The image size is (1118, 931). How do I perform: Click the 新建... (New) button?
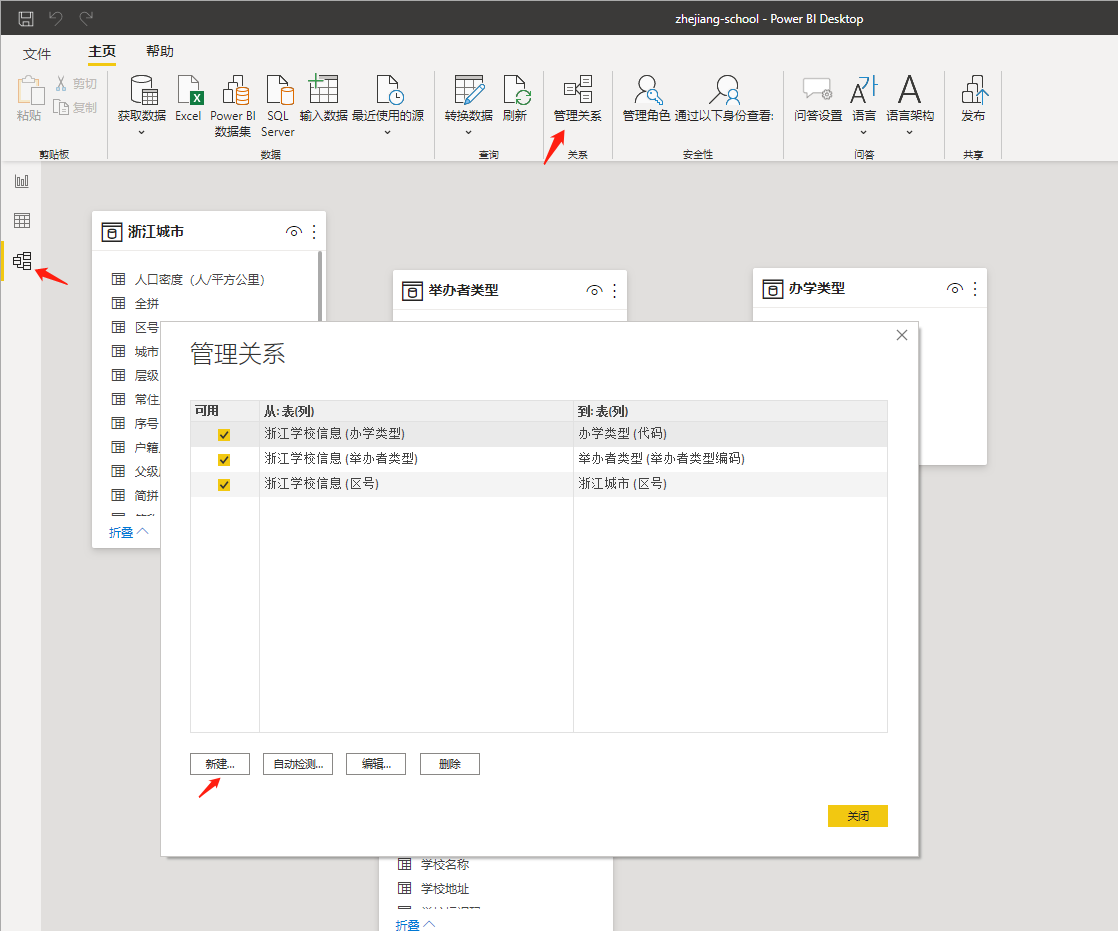pos(220,764)
